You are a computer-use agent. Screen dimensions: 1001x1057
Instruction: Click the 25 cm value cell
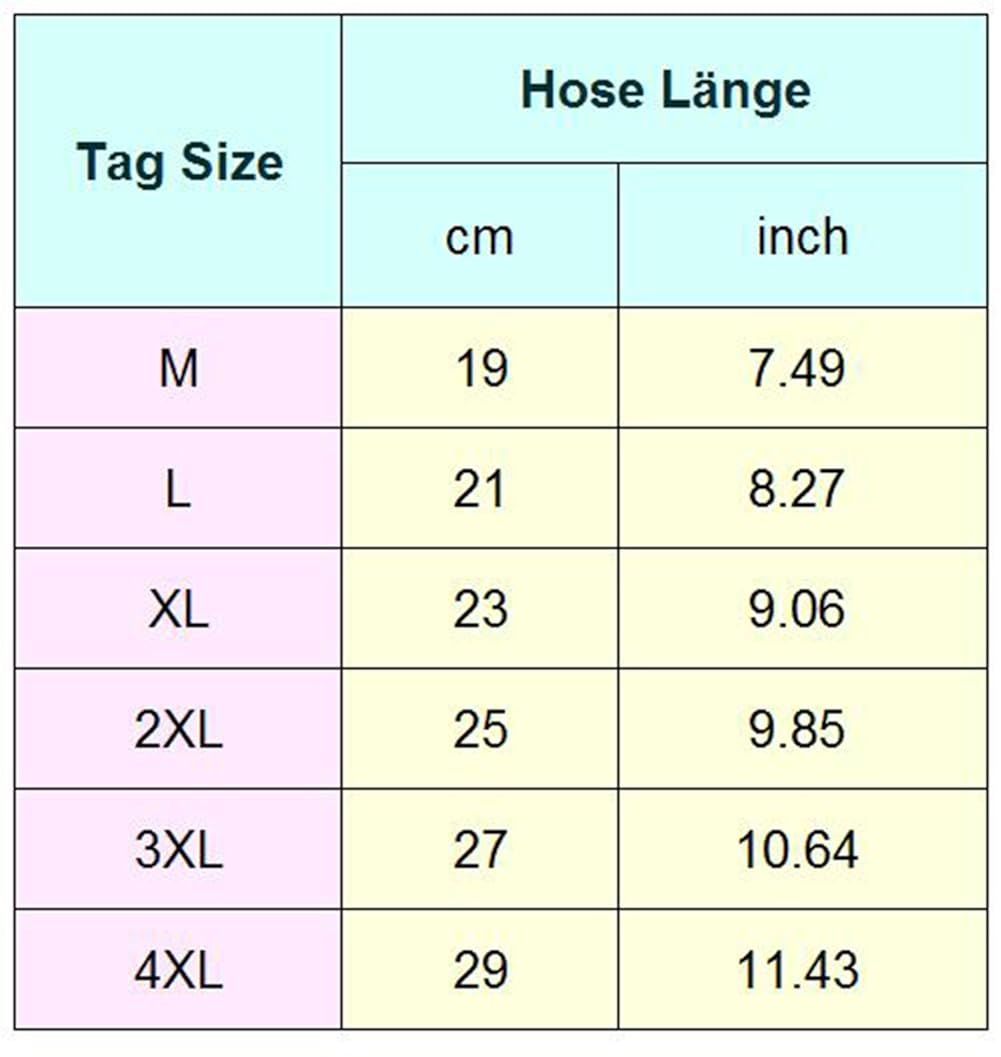[x=480, y=729]
